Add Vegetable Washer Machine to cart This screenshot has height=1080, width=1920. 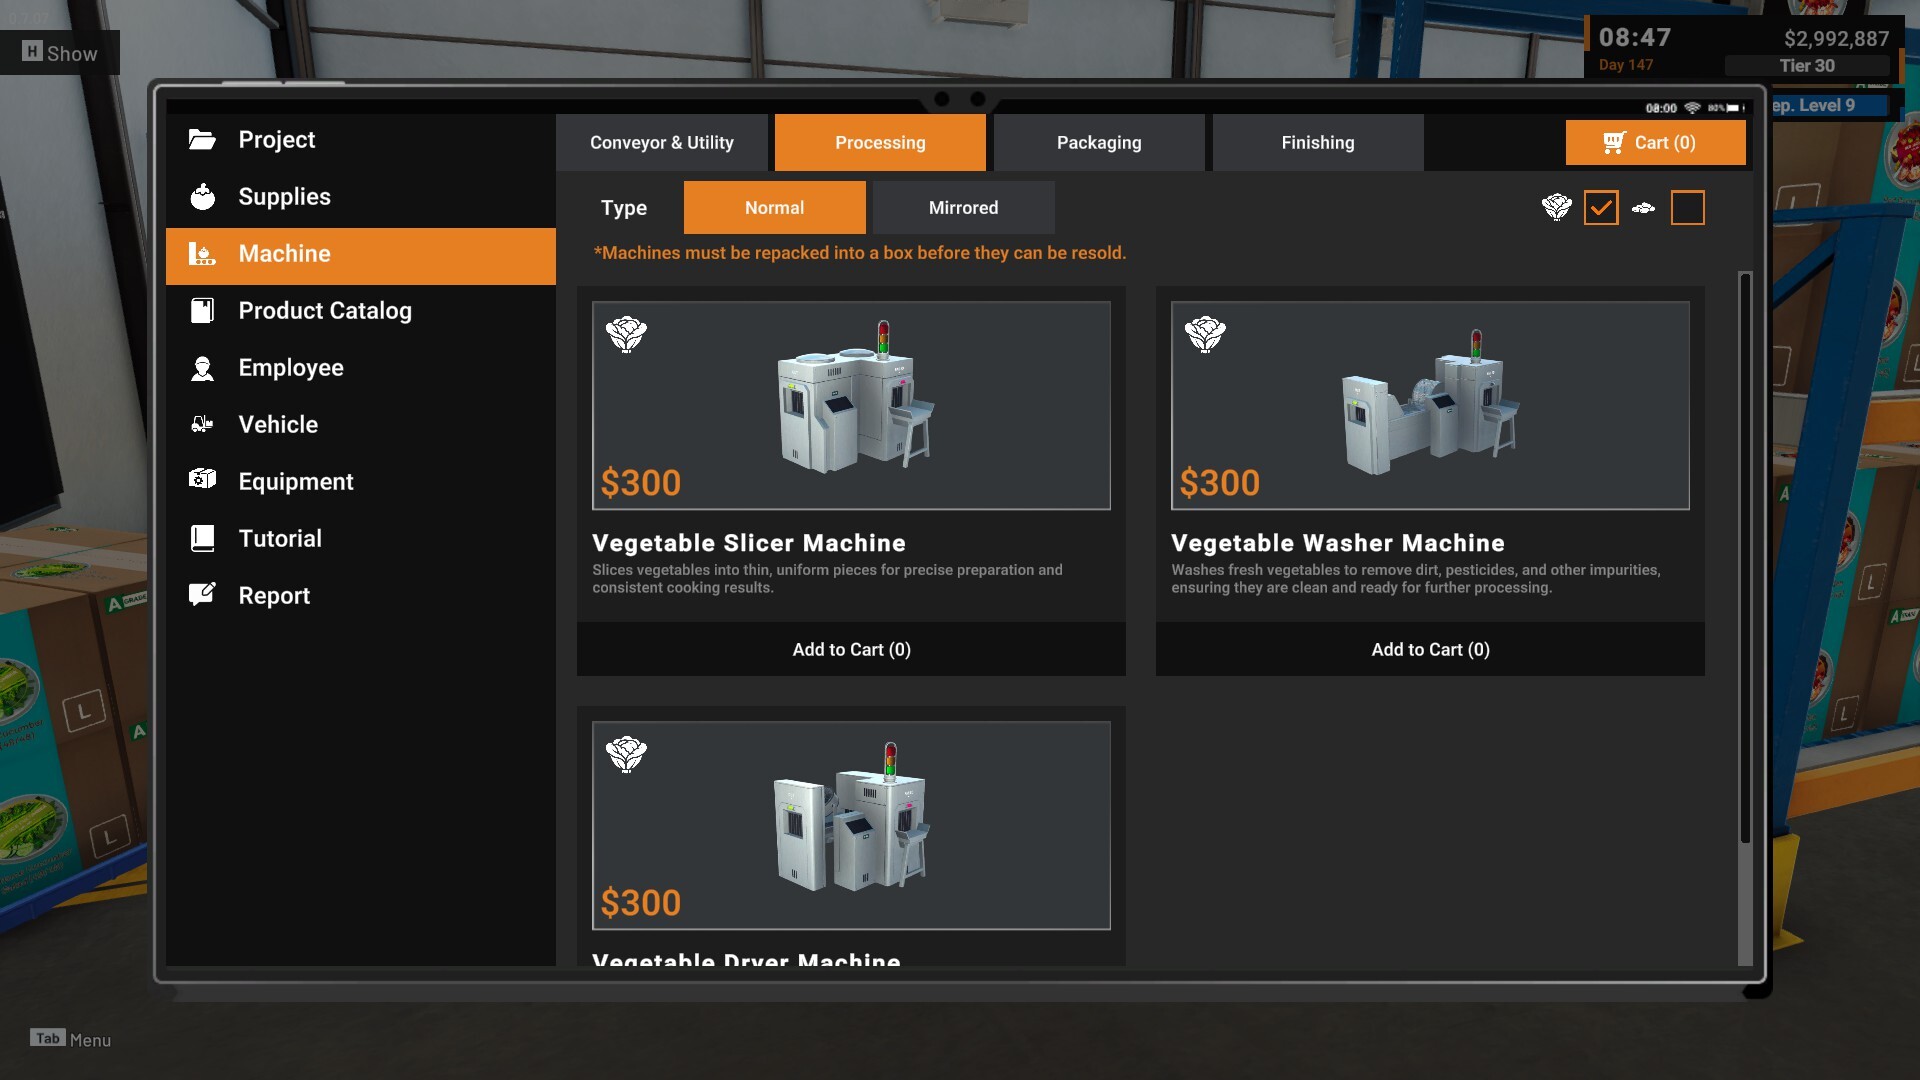[1430, 650]
